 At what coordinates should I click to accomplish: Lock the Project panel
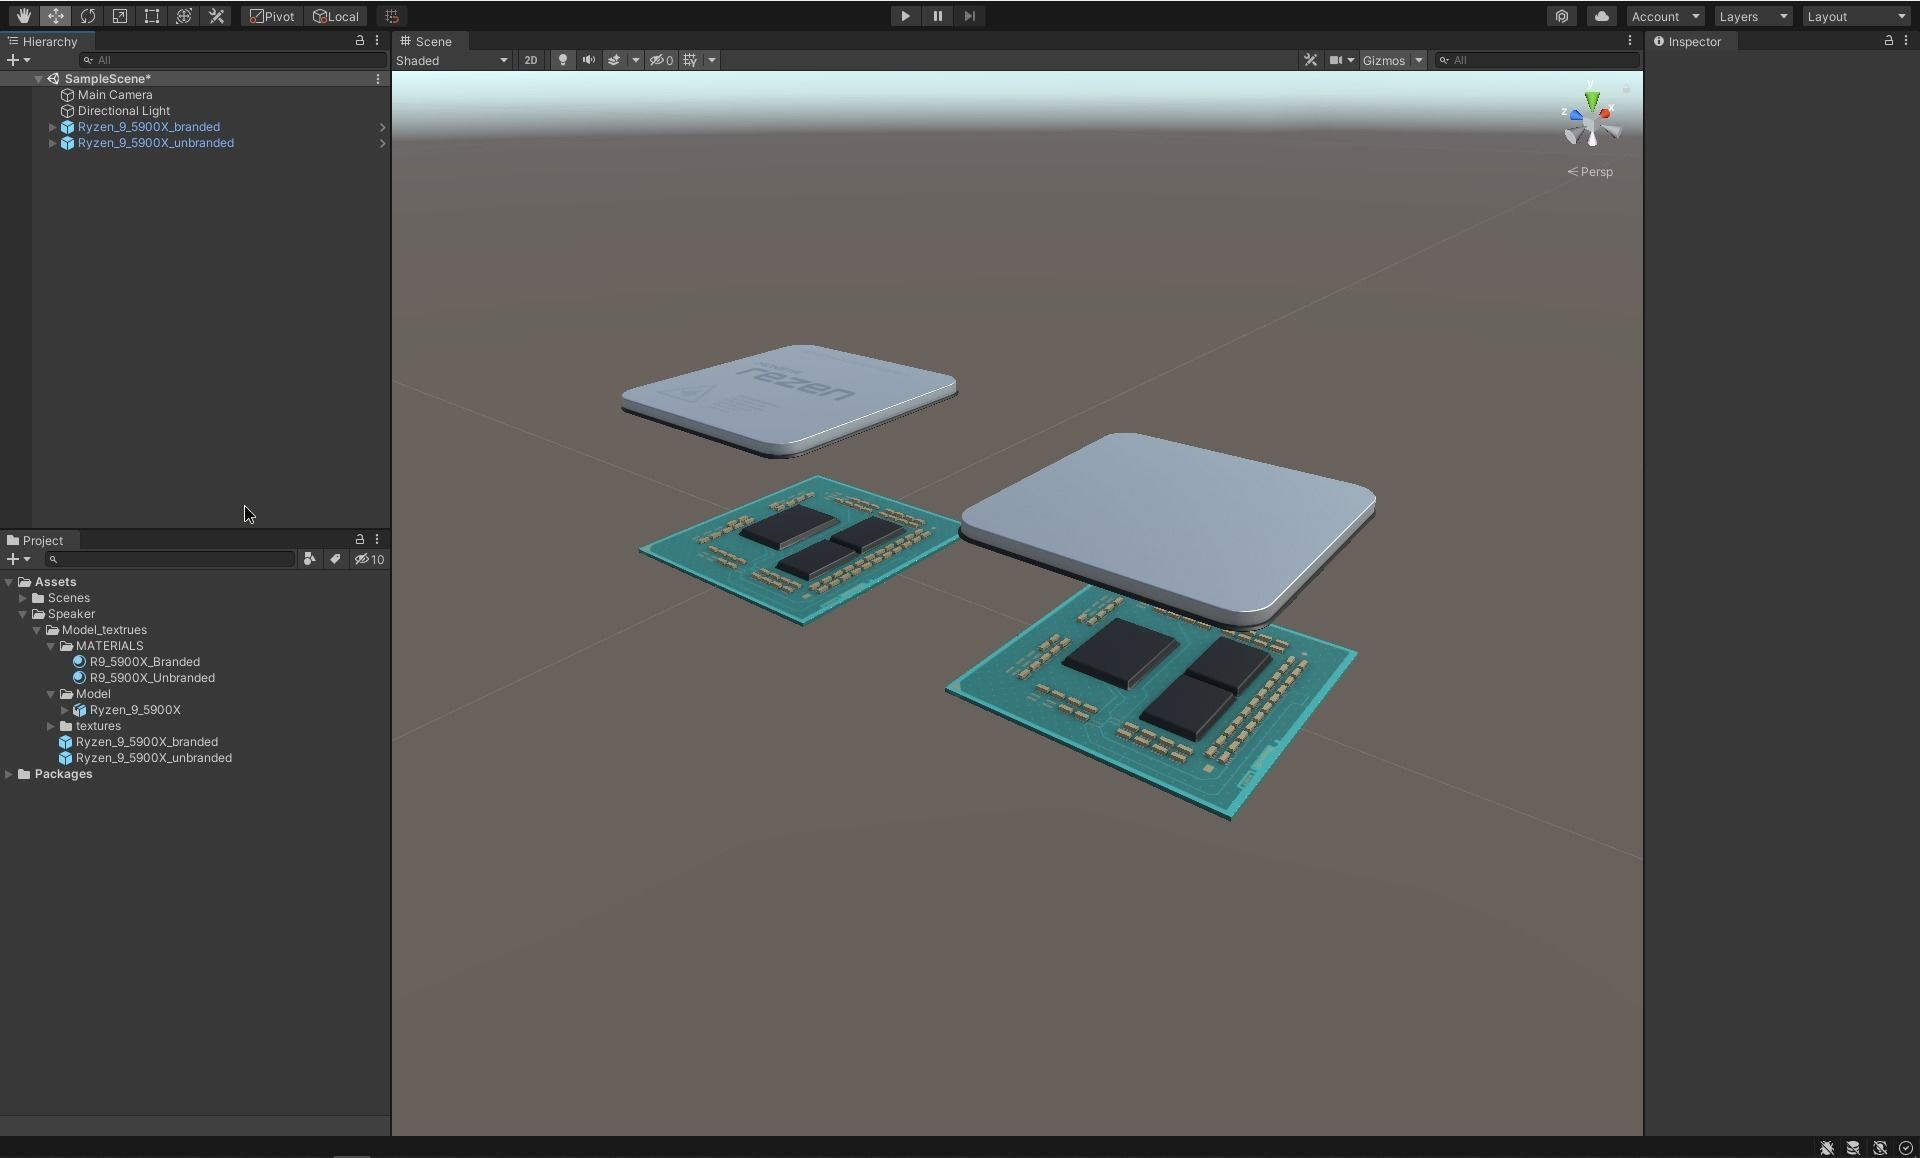click(360, 539)
